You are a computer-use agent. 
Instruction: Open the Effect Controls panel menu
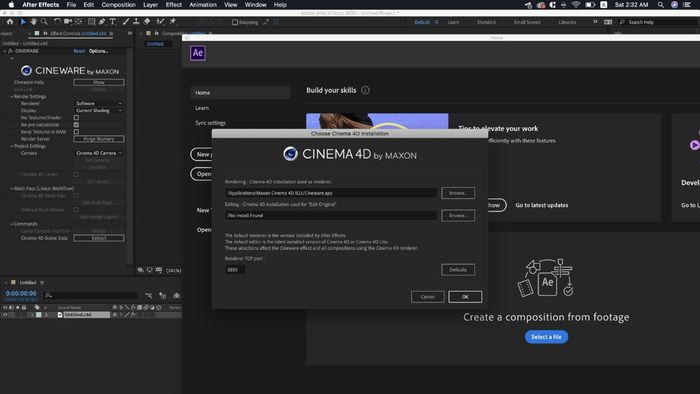111,33
